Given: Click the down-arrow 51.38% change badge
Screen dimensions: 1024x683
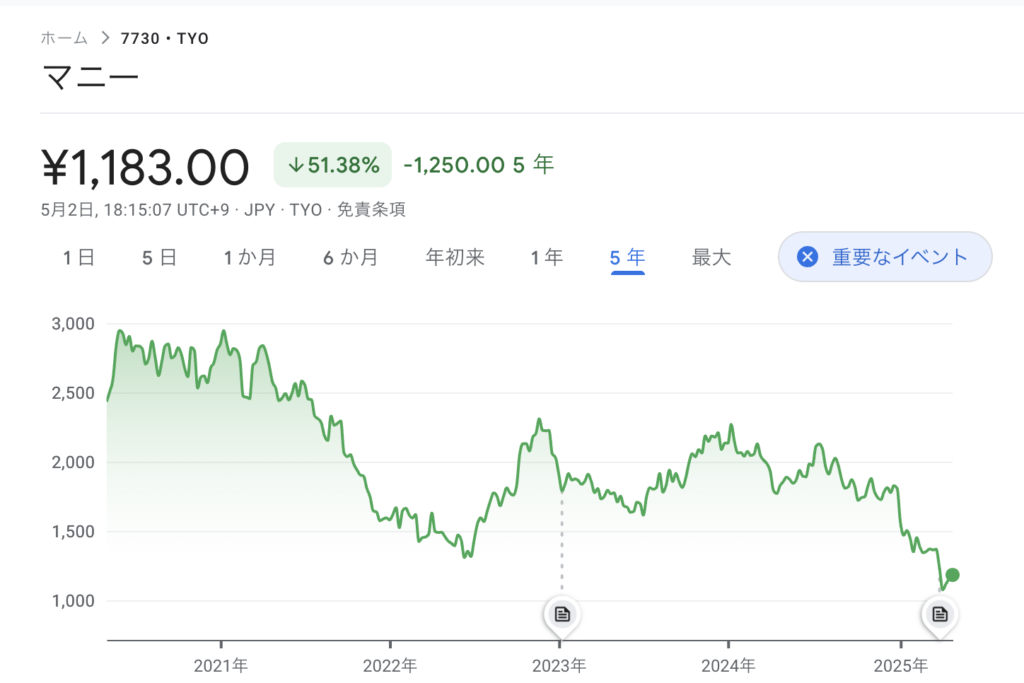Looking at the screenshot, I should coord(332,165).
